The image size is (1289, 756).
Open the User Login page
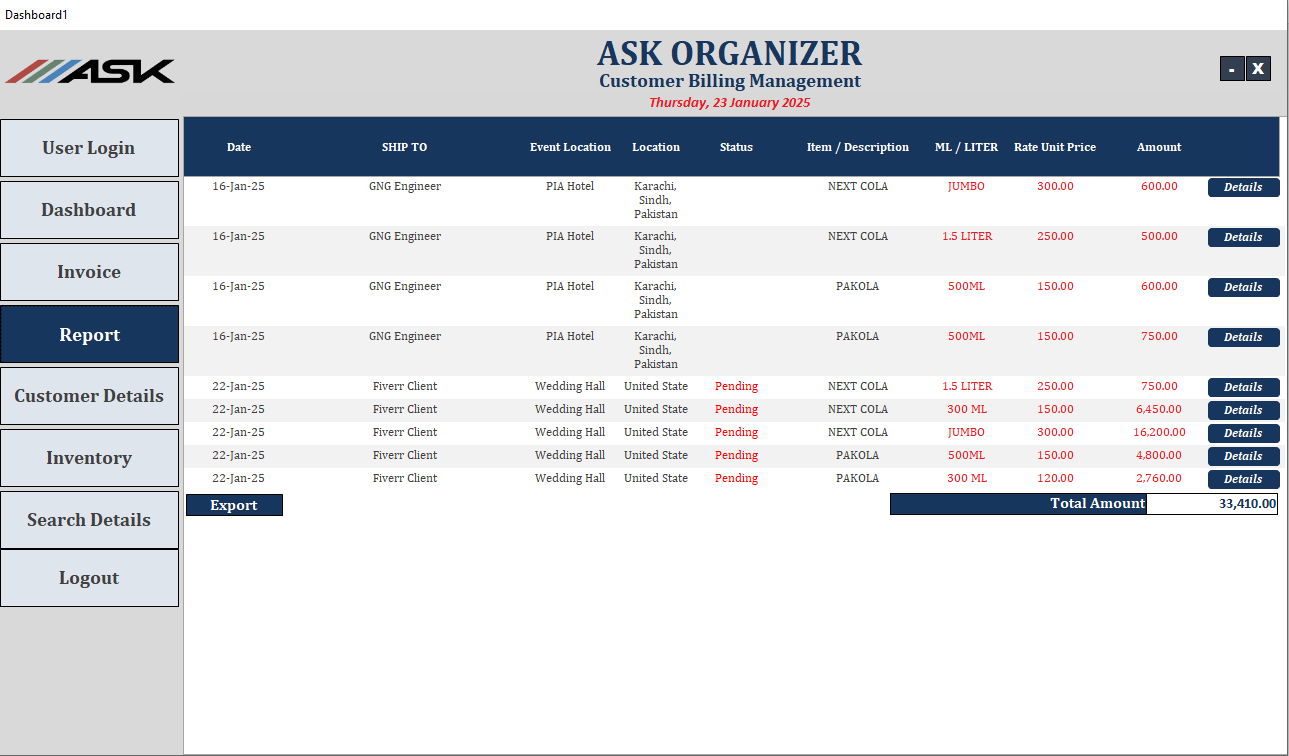click(90, 148)
